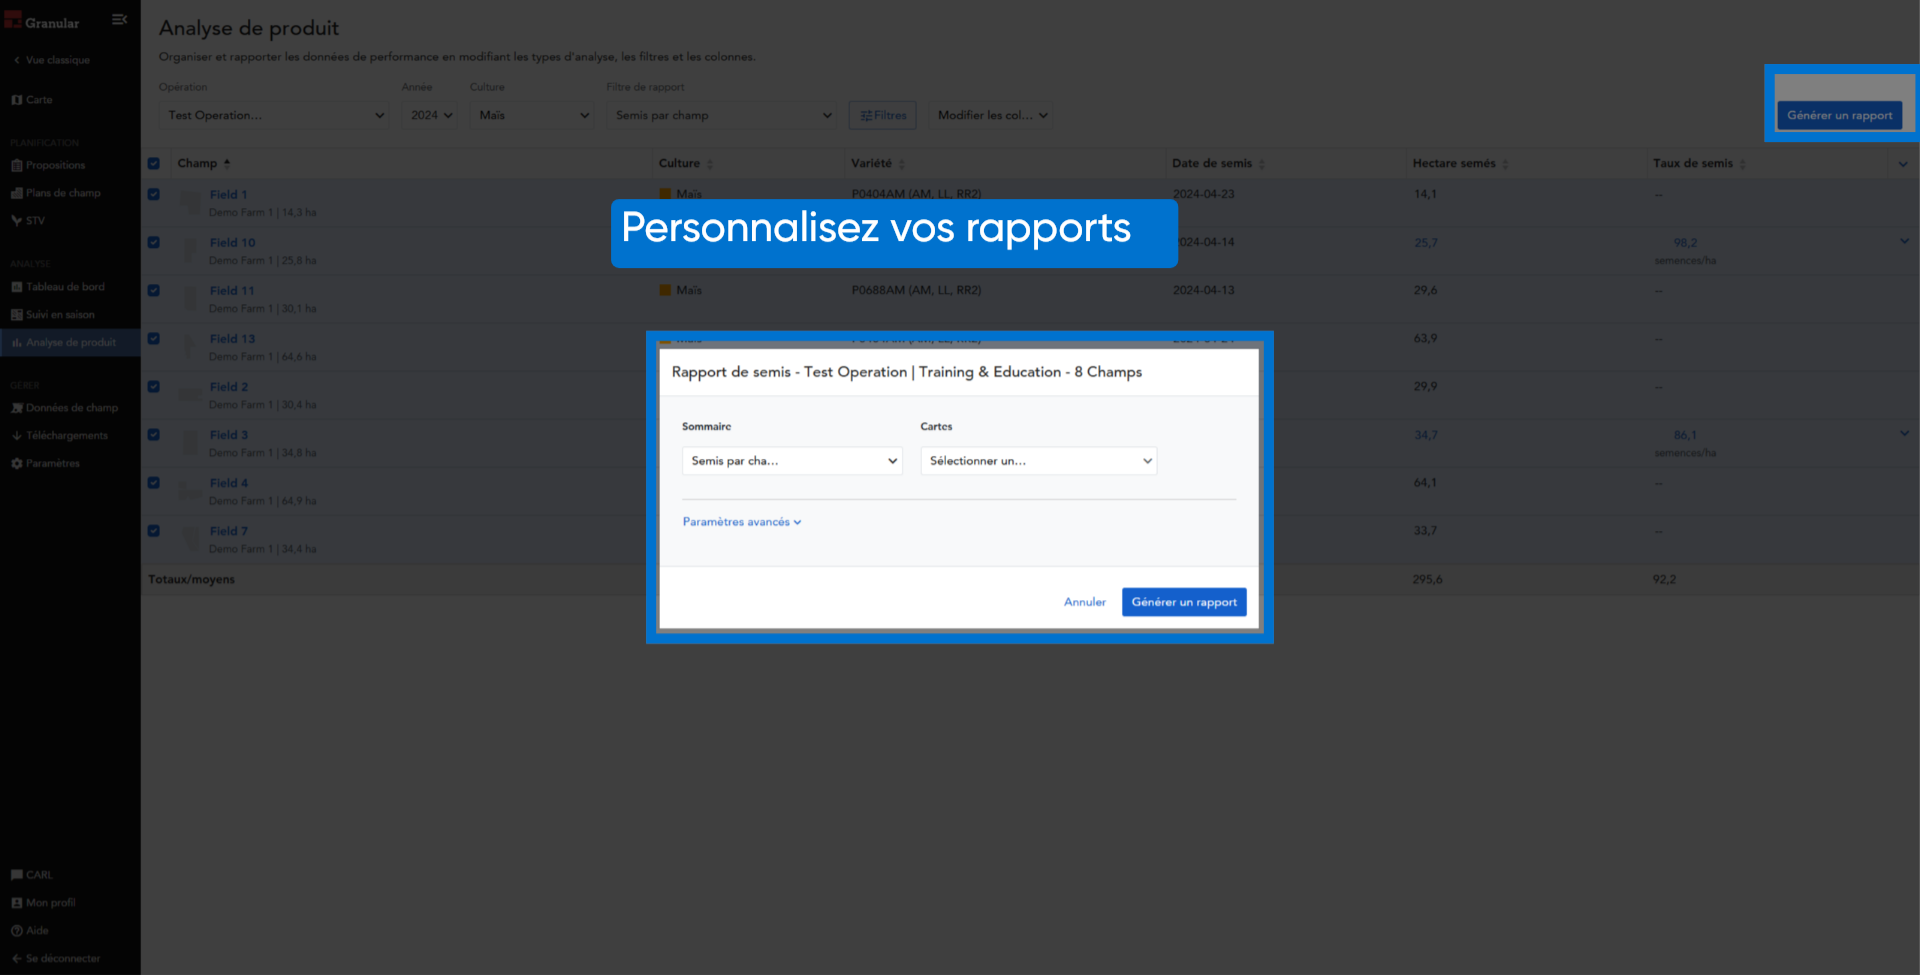Uncheck the Field 13 row checkbox

(x=154, y=338)
